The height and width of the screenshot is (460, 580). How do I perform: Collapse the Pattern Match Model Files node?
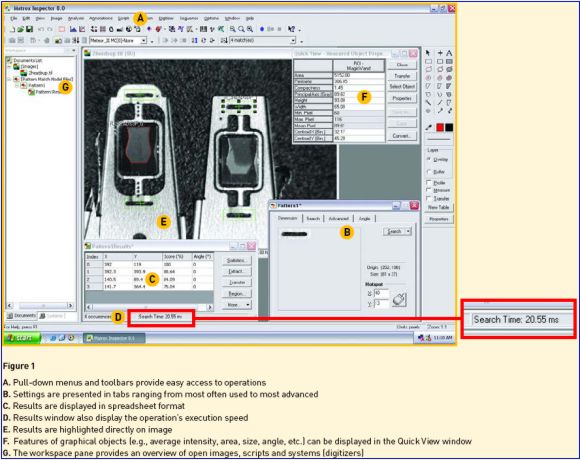[9, 79]
